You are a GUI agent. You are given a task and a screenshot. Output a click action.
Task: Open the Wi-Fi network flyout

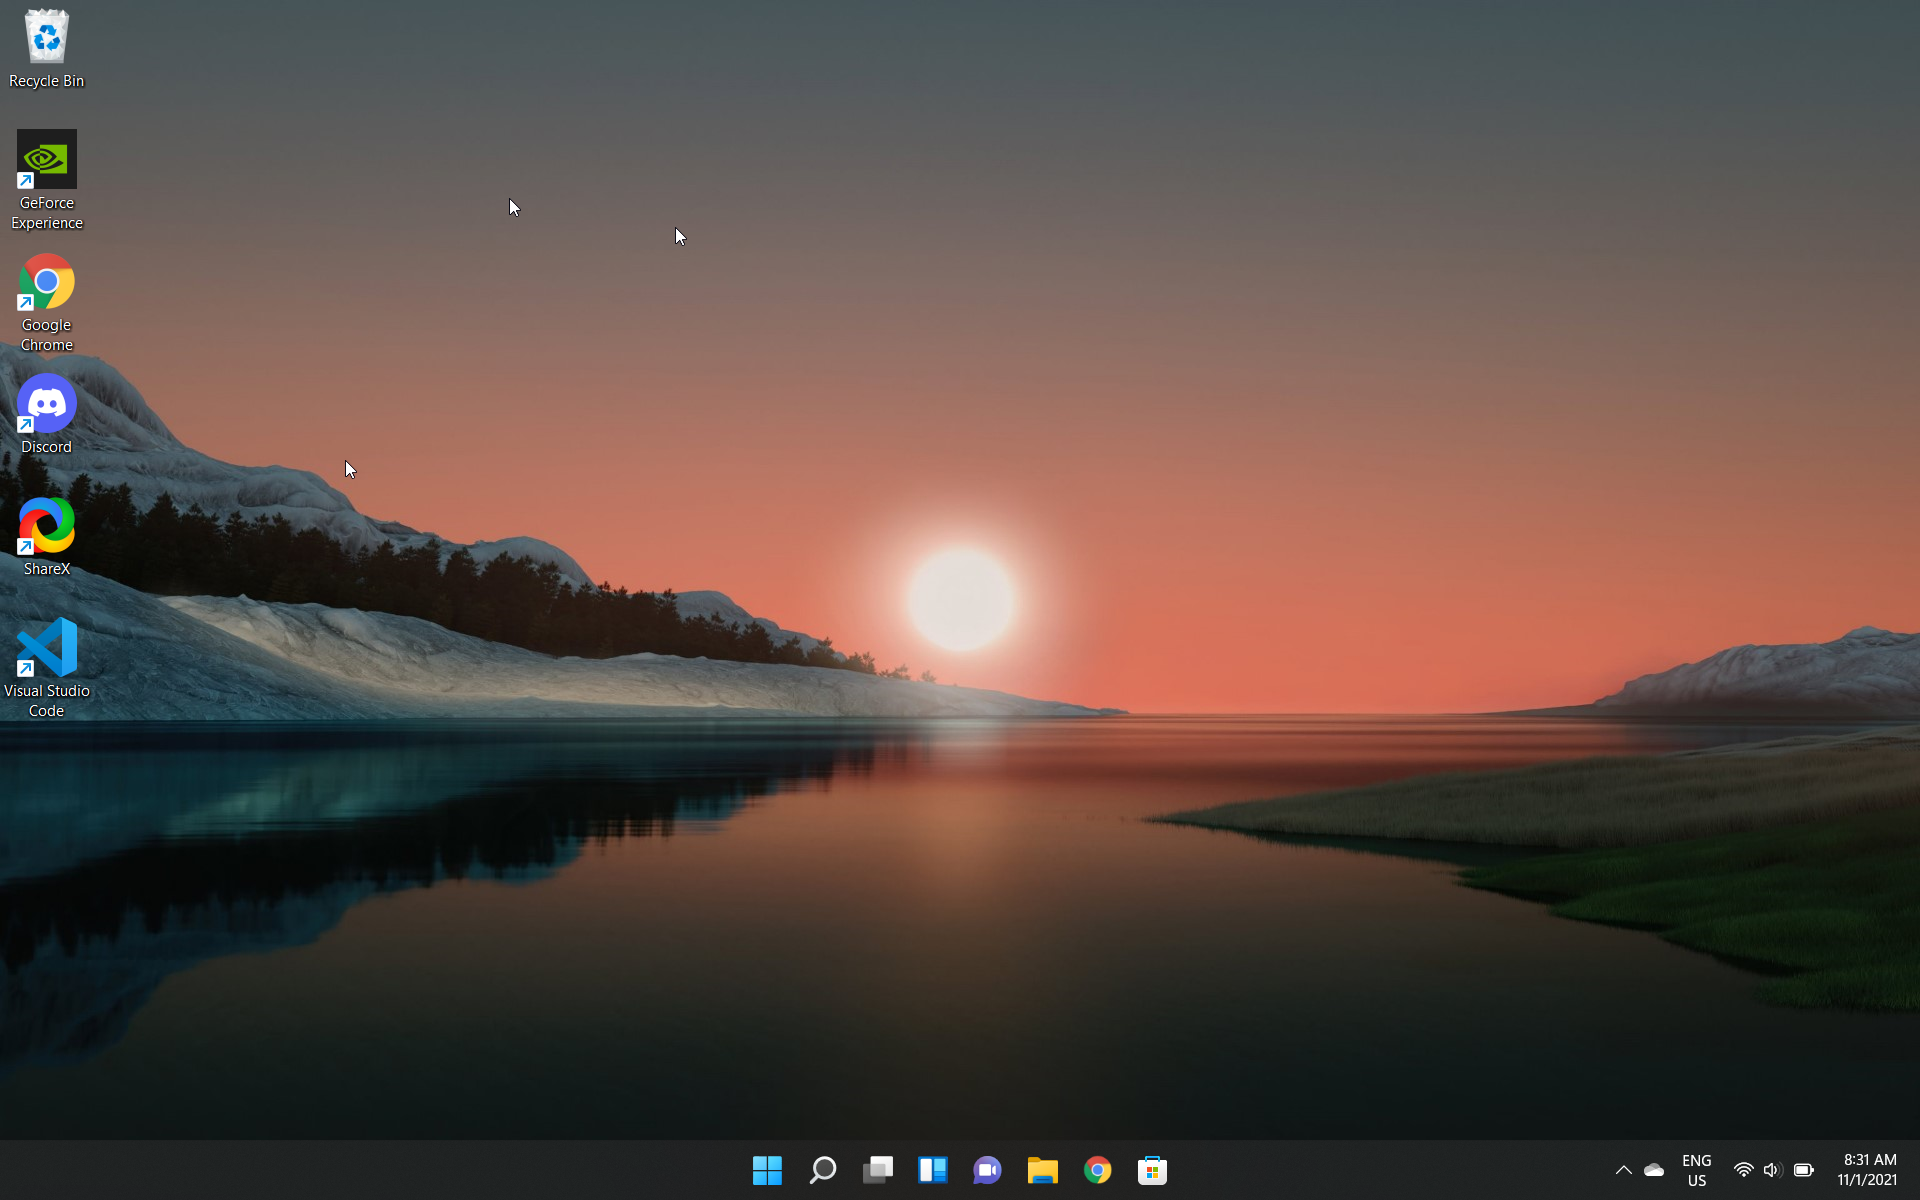[x=1743, y=1170]
